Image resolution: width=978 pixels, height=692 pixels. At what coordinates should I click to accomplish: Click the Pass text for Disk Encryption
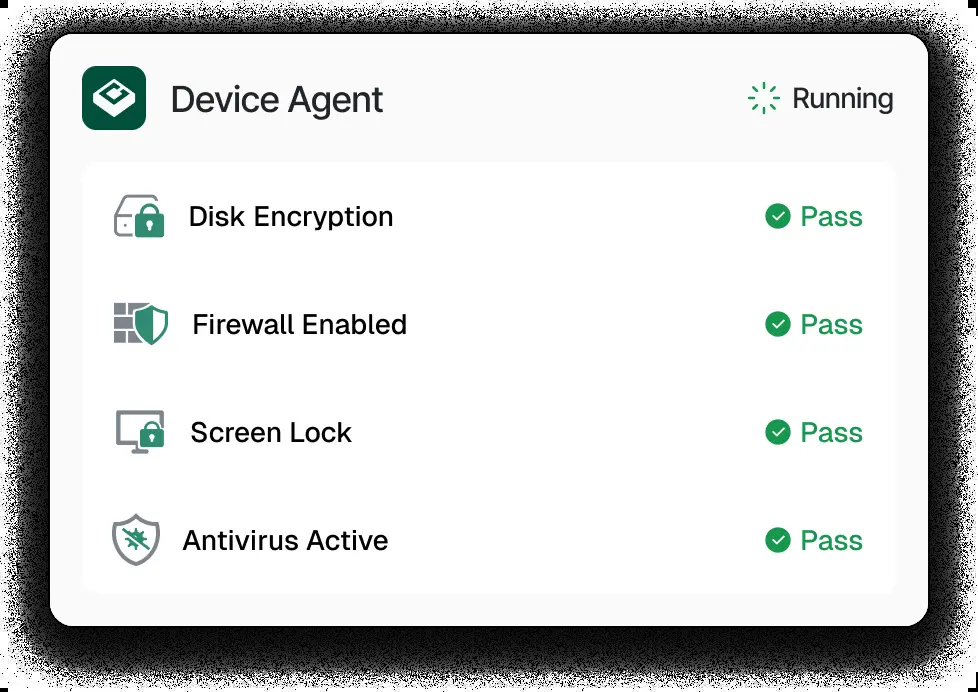point(831,217)
